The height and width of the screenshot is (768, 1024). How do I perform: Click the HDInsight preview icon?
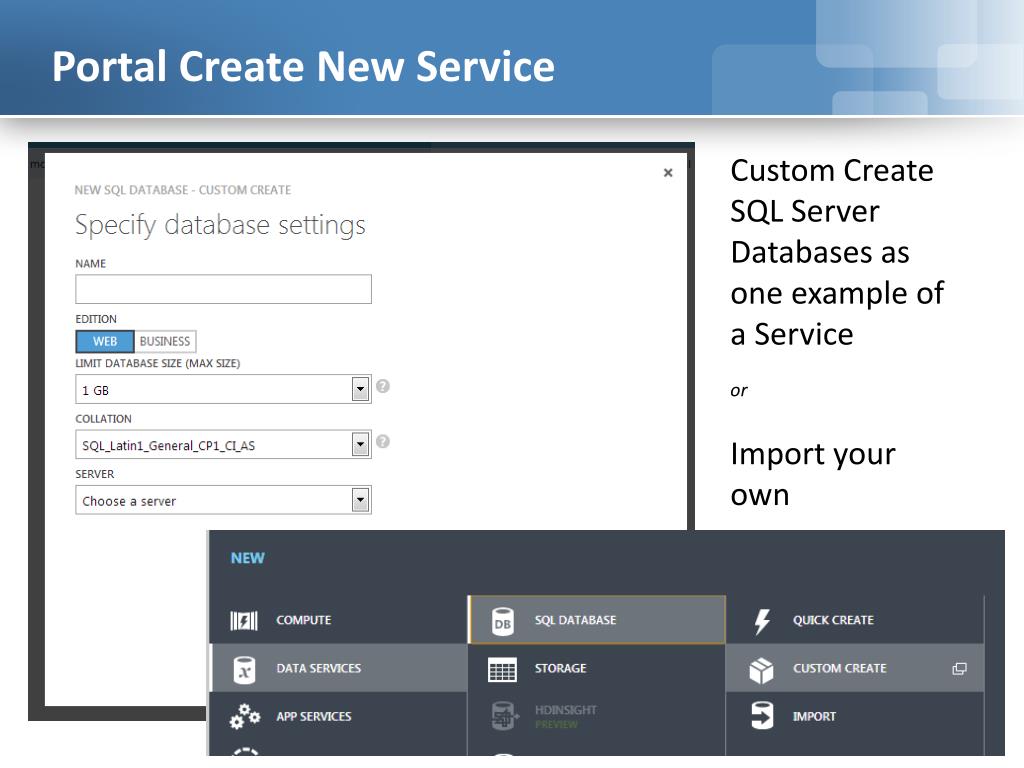(504, 716)
